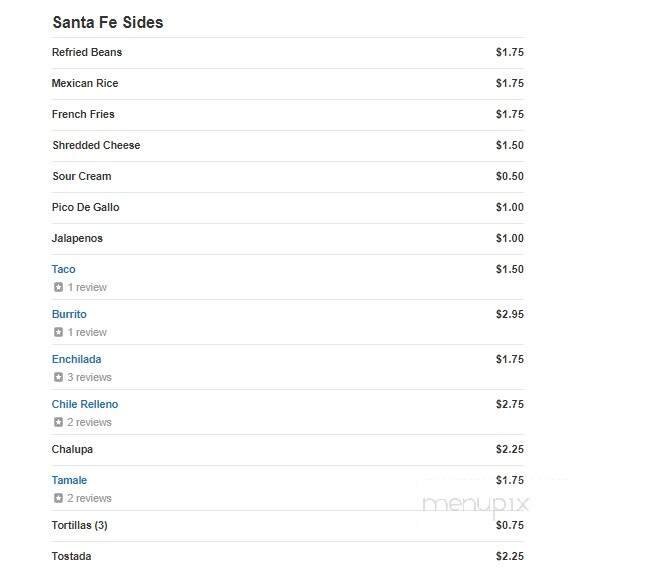Open the Chile Relleno link

click(85, 404)
